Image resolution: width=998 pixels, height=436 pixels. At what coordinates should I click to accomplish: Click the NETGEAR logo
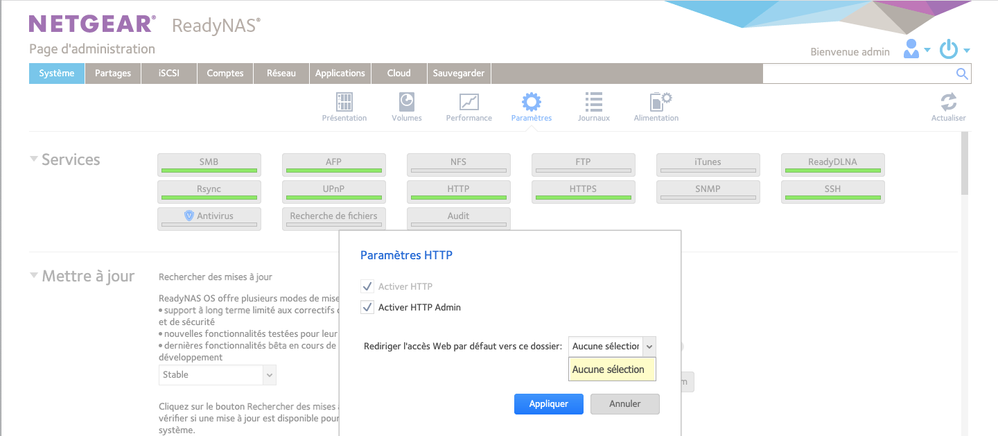(92, 24)
